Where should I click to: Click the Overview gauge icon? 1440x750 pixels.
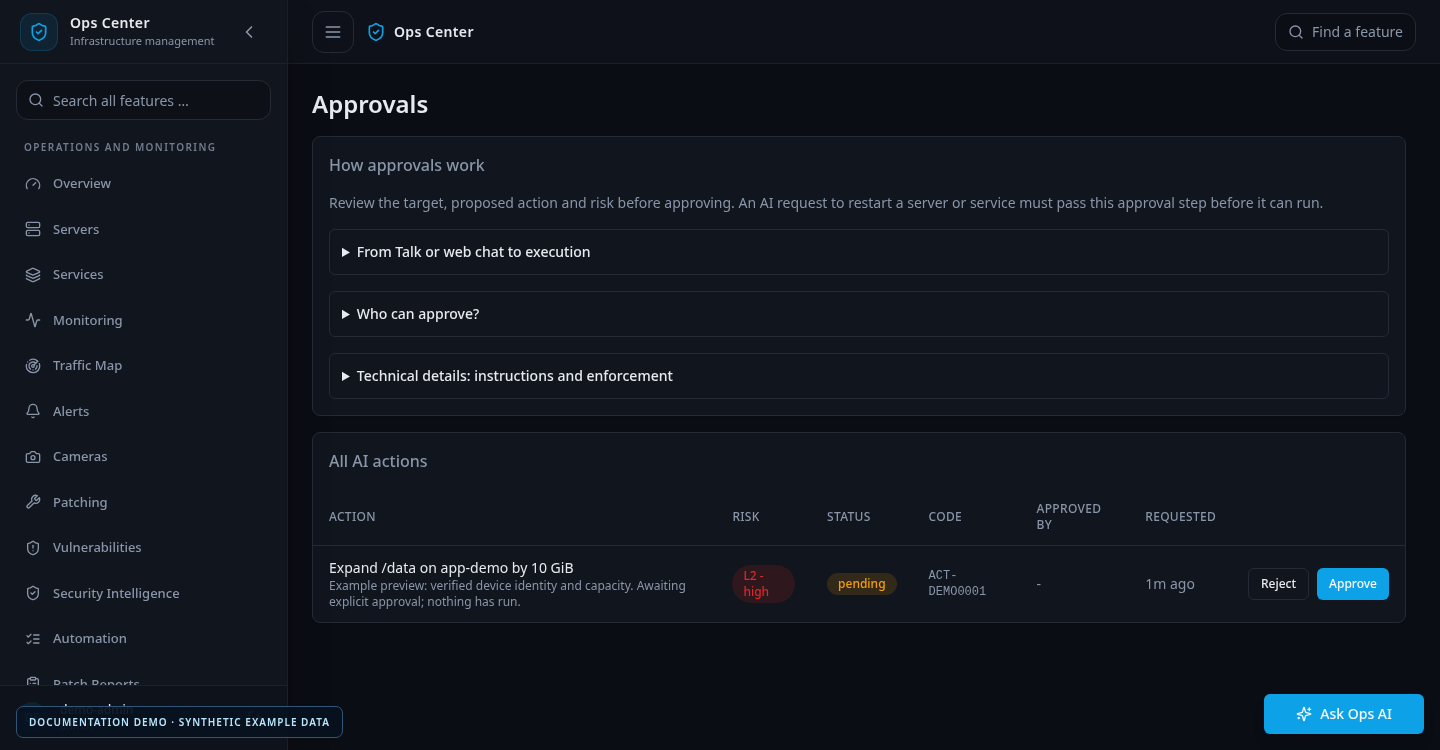coord(33,184)
